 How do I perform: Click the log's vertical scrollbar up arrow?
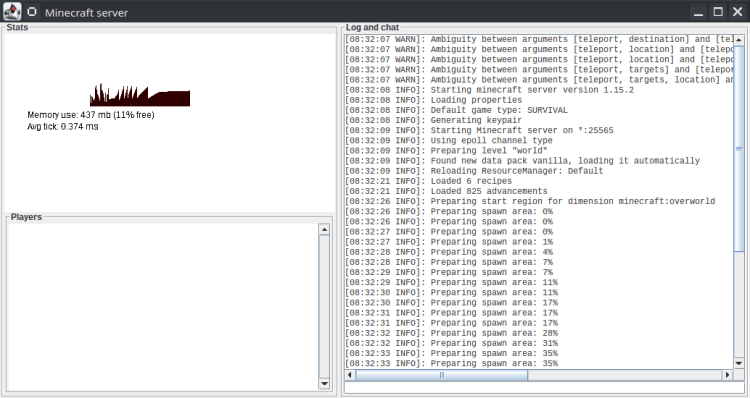click(x=739, y=40)
